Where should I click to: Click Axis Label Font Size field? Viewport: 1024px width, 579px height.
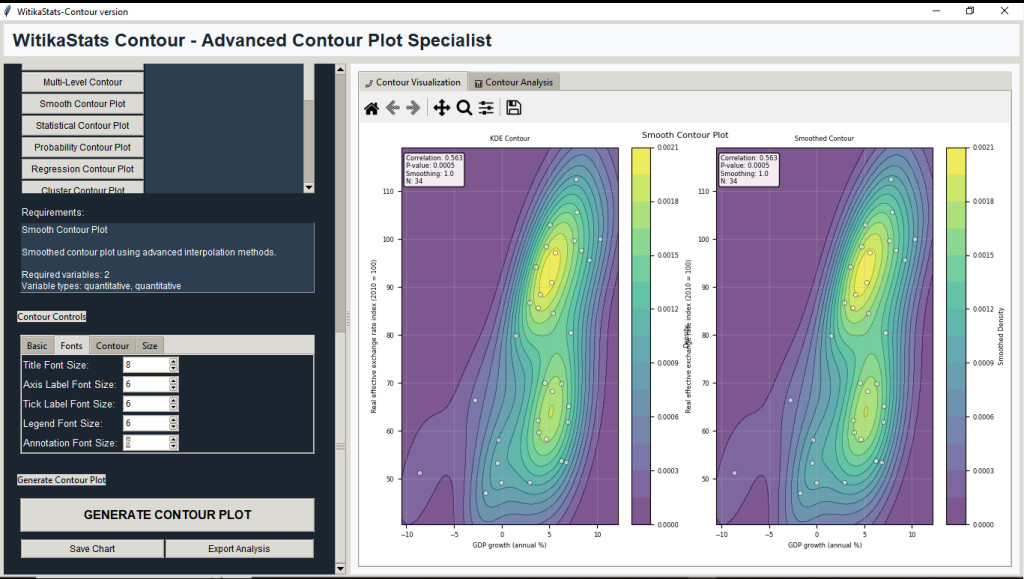(x=146, y=384)
